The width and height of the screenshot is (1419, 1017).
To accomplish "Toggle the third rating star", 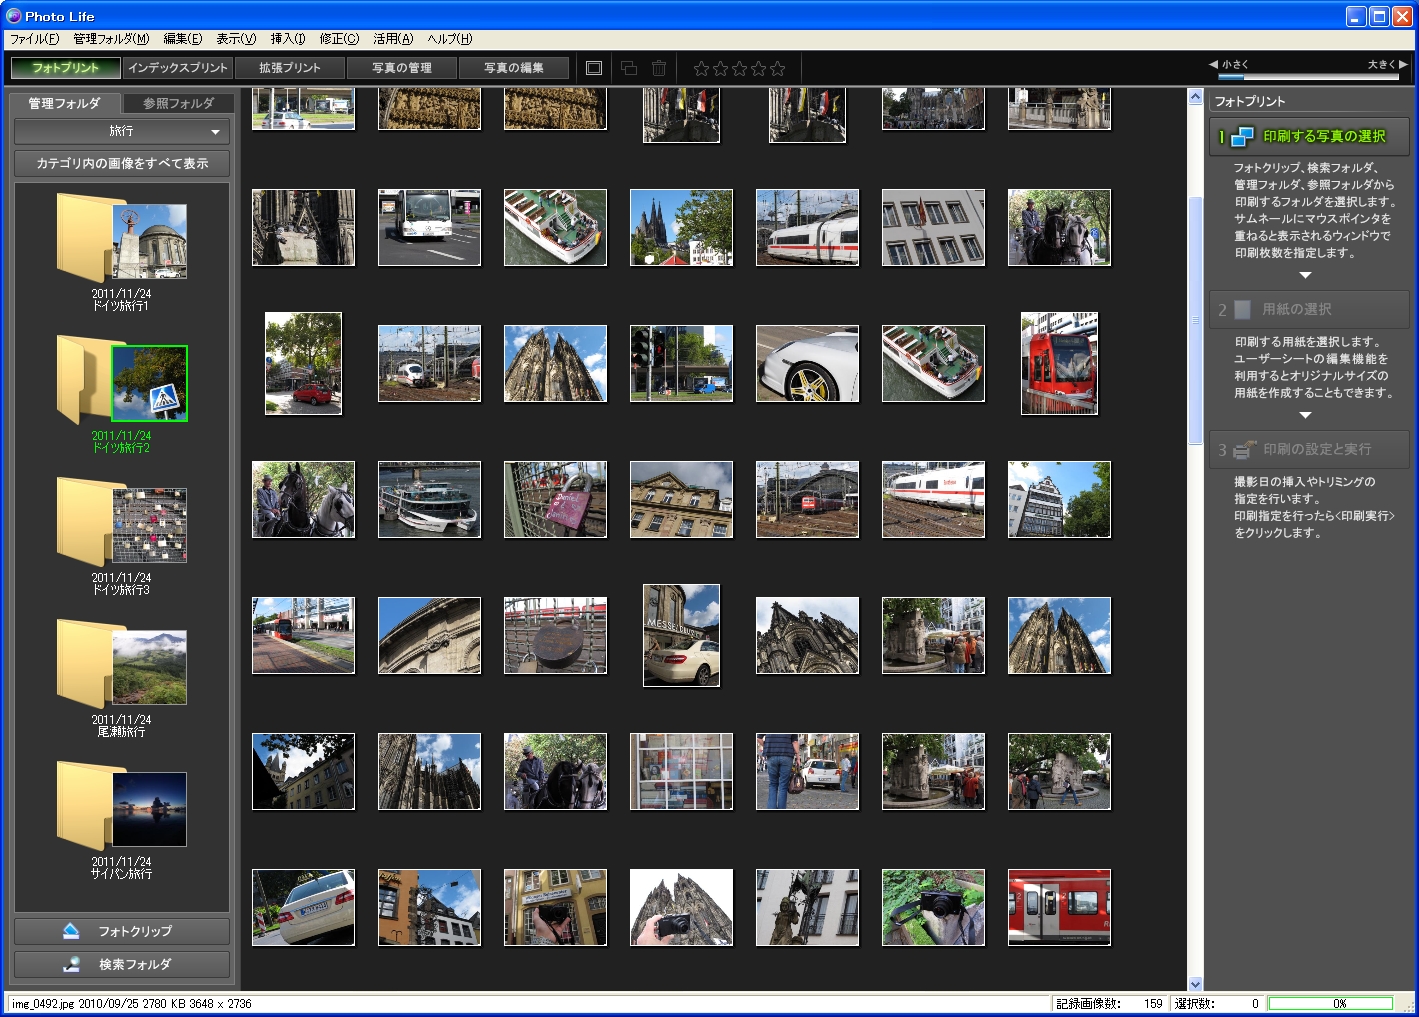I will pyautogui.click(x=741, y=68).
